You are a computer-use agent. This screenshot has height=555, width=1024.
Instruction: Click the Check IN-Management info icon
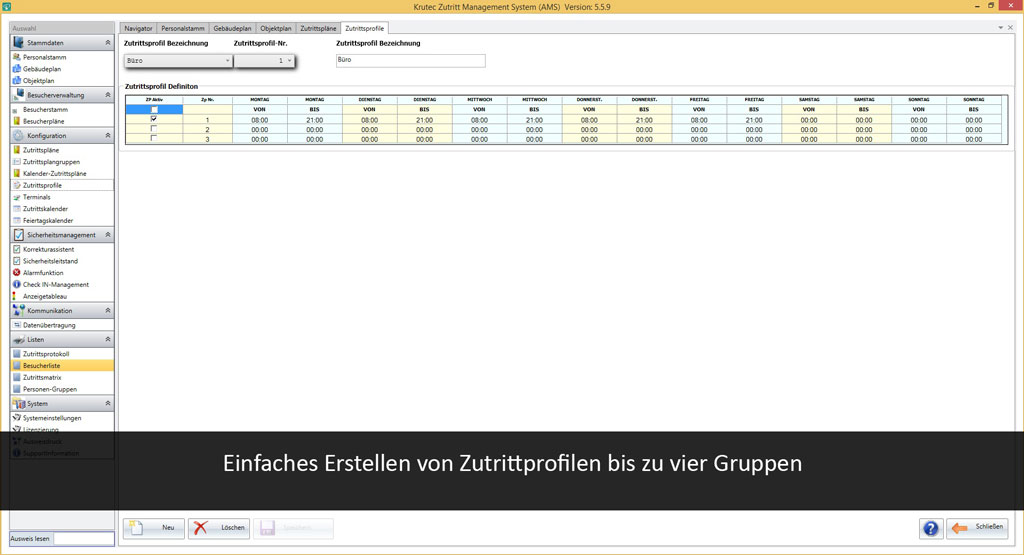(x=17, y=284)
